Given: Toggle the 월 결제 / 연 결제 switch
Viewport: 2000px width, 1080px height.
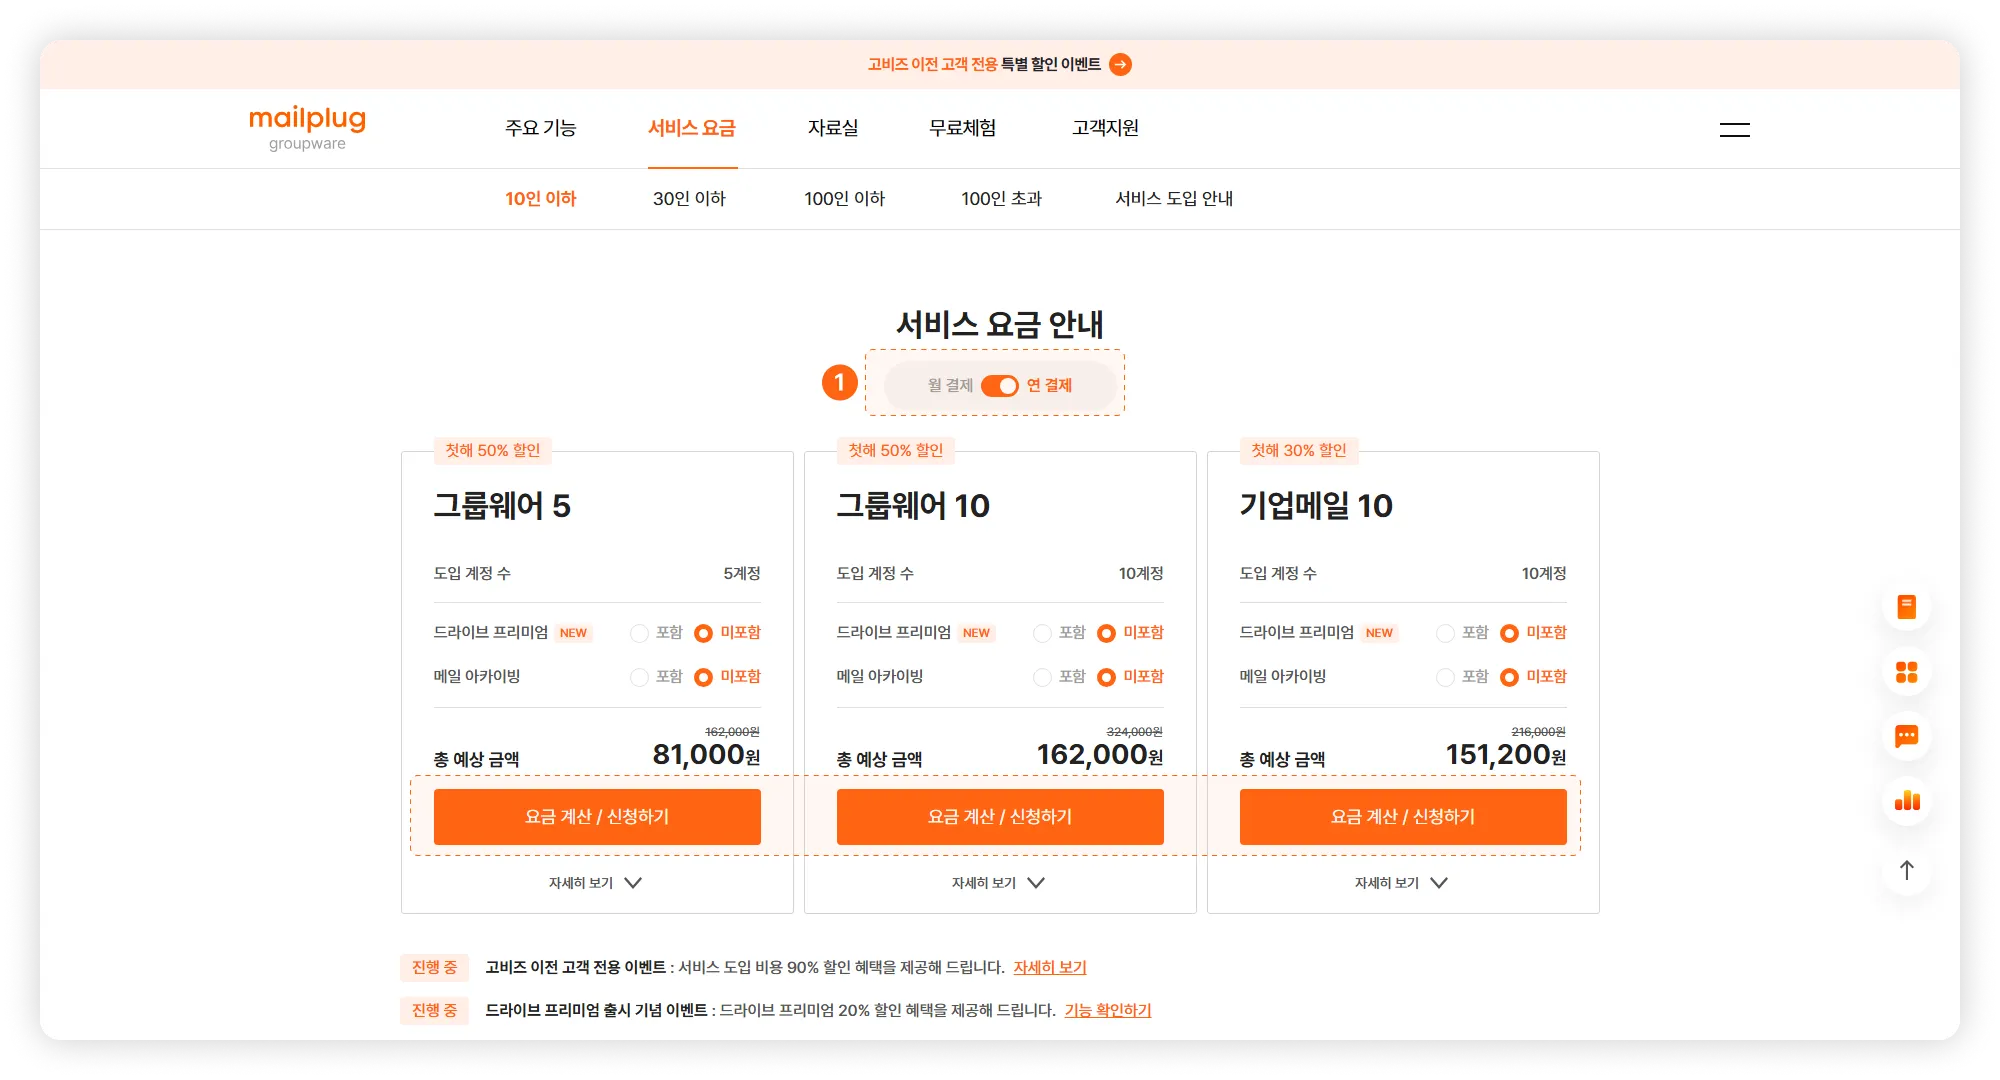Looking at the screenshot, I should point(999,386).
